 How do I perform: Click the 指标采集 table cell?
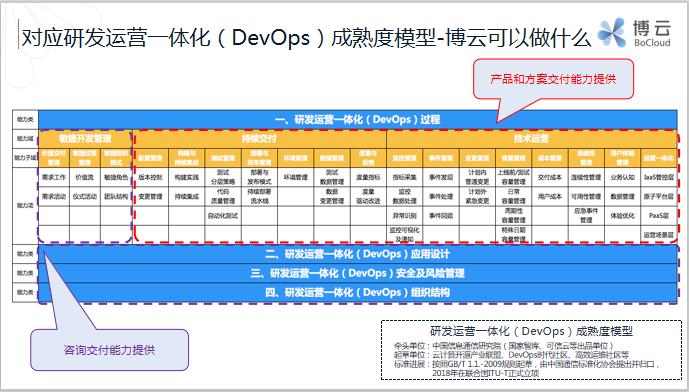tap(404, 177)
